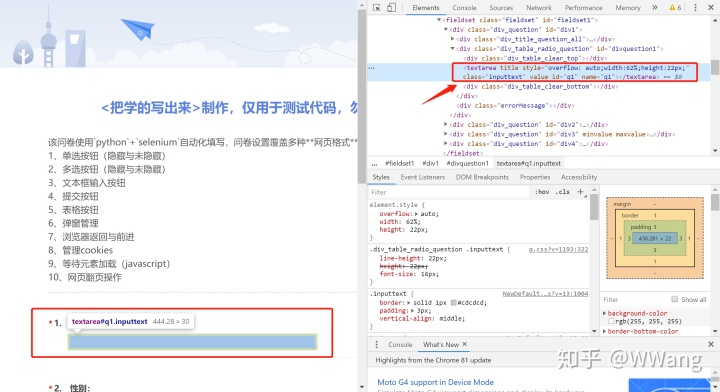
Task: Toggle the device toolbar icon
Action: pyautogui.click(x=391, y=7)
